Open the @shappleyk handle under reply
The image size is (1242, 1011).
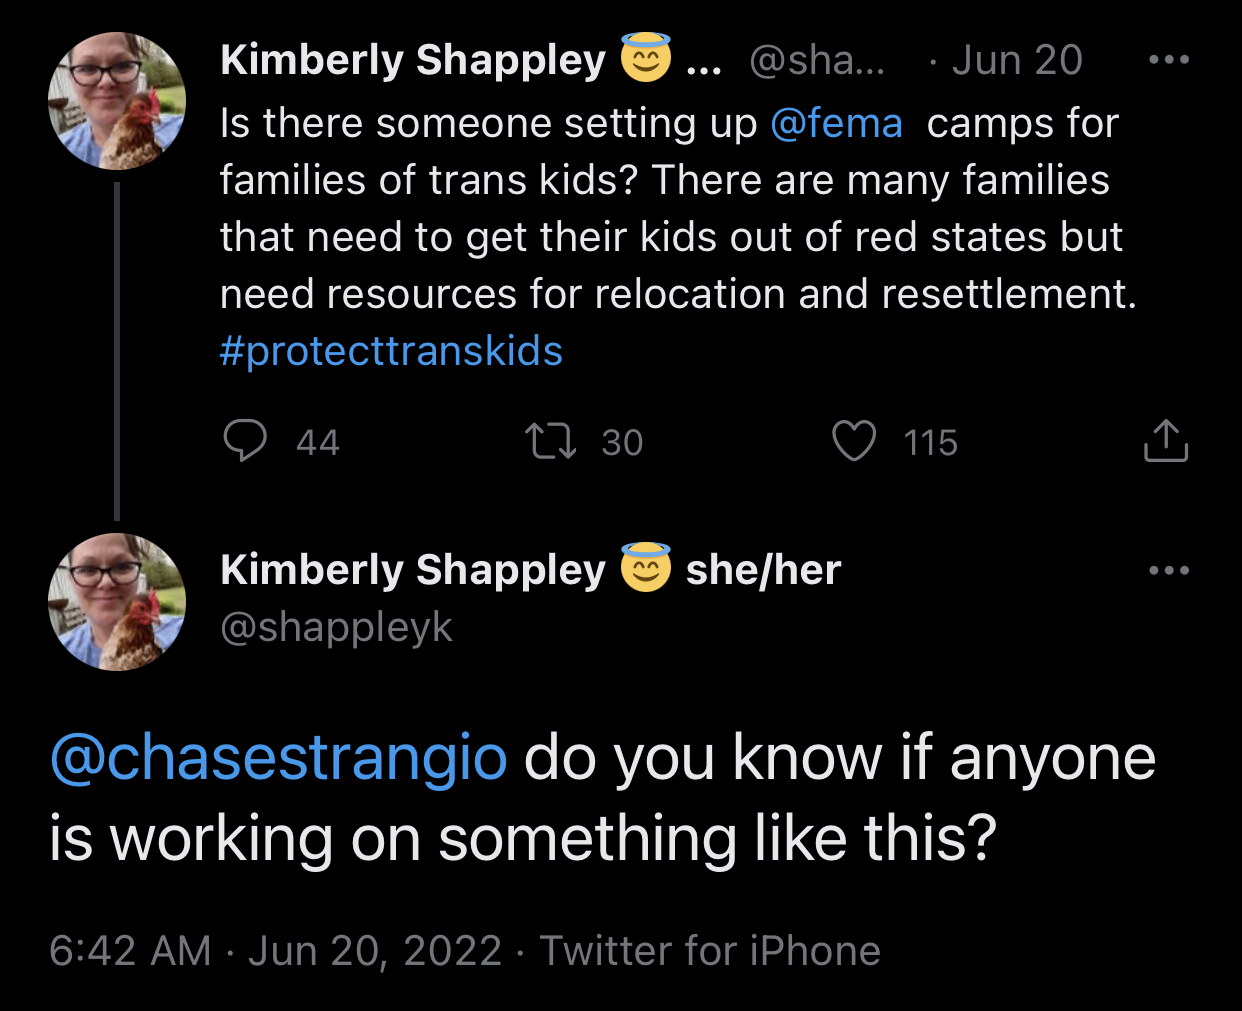(x=336, y=628)
